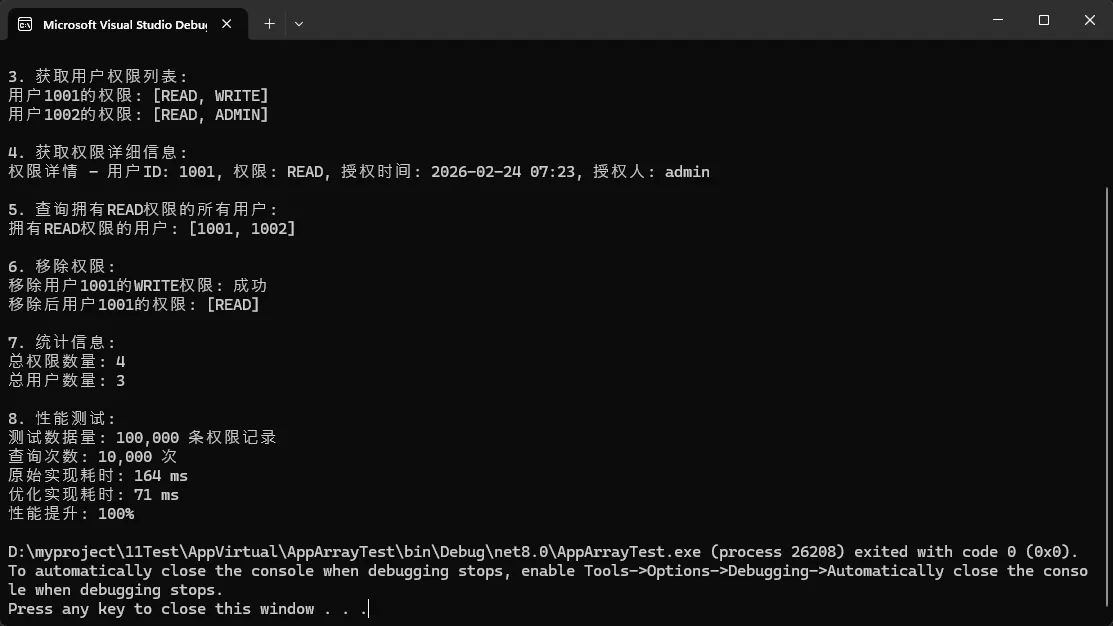1113x626 pixels.
Task: Click the user 1001 "[READ, WRITE]" output line
Action: pos(138,96)
